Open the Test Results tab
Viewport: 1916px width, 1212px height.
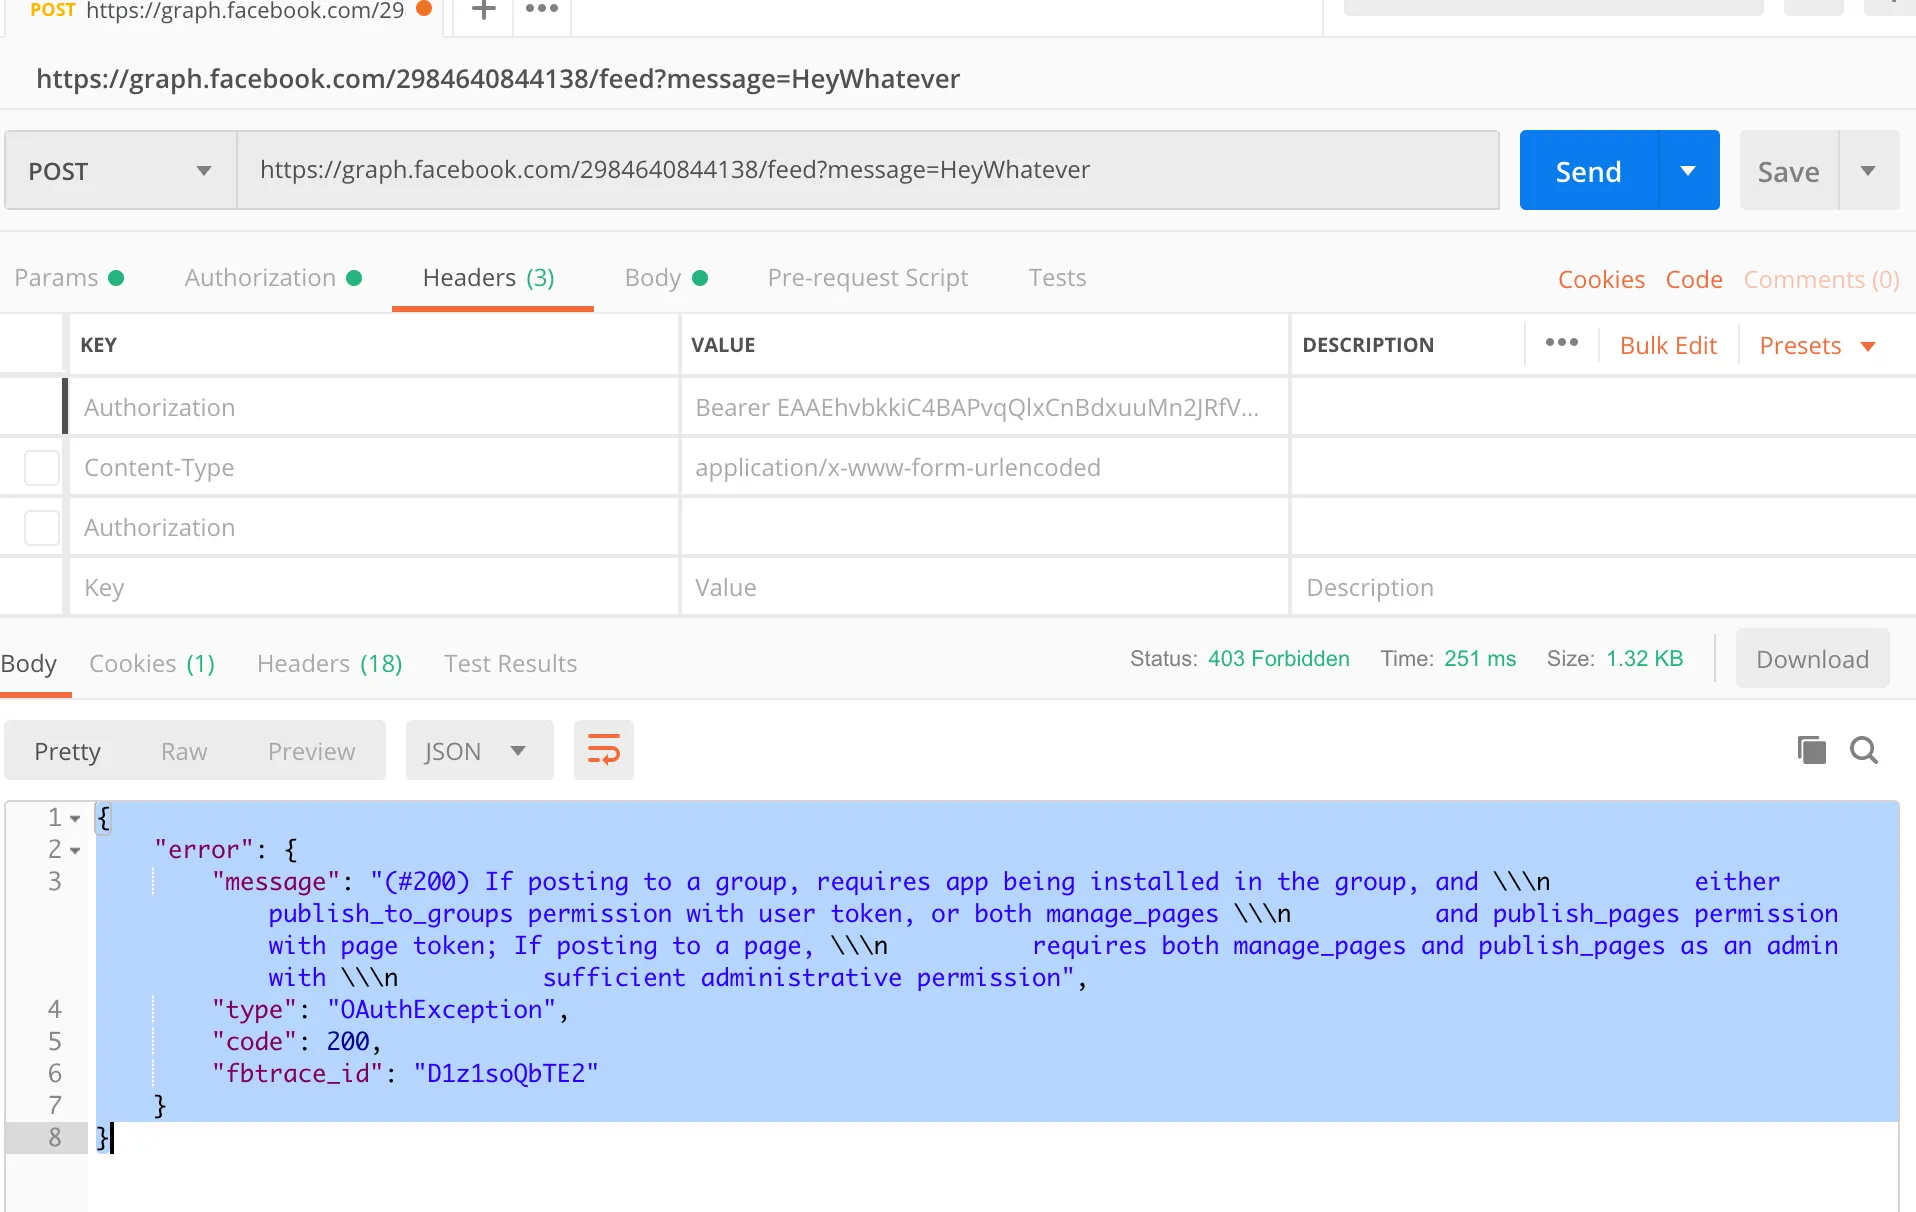tap(510, 664)
